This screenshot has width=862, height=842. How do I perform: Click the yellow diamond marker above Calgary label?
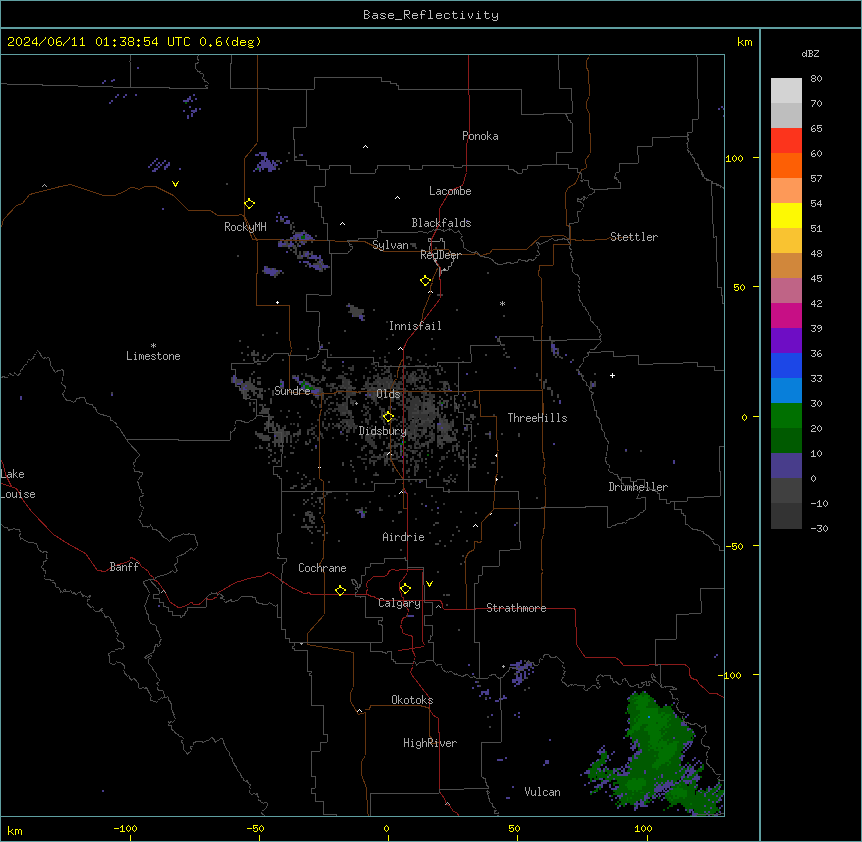coord(405,589)
